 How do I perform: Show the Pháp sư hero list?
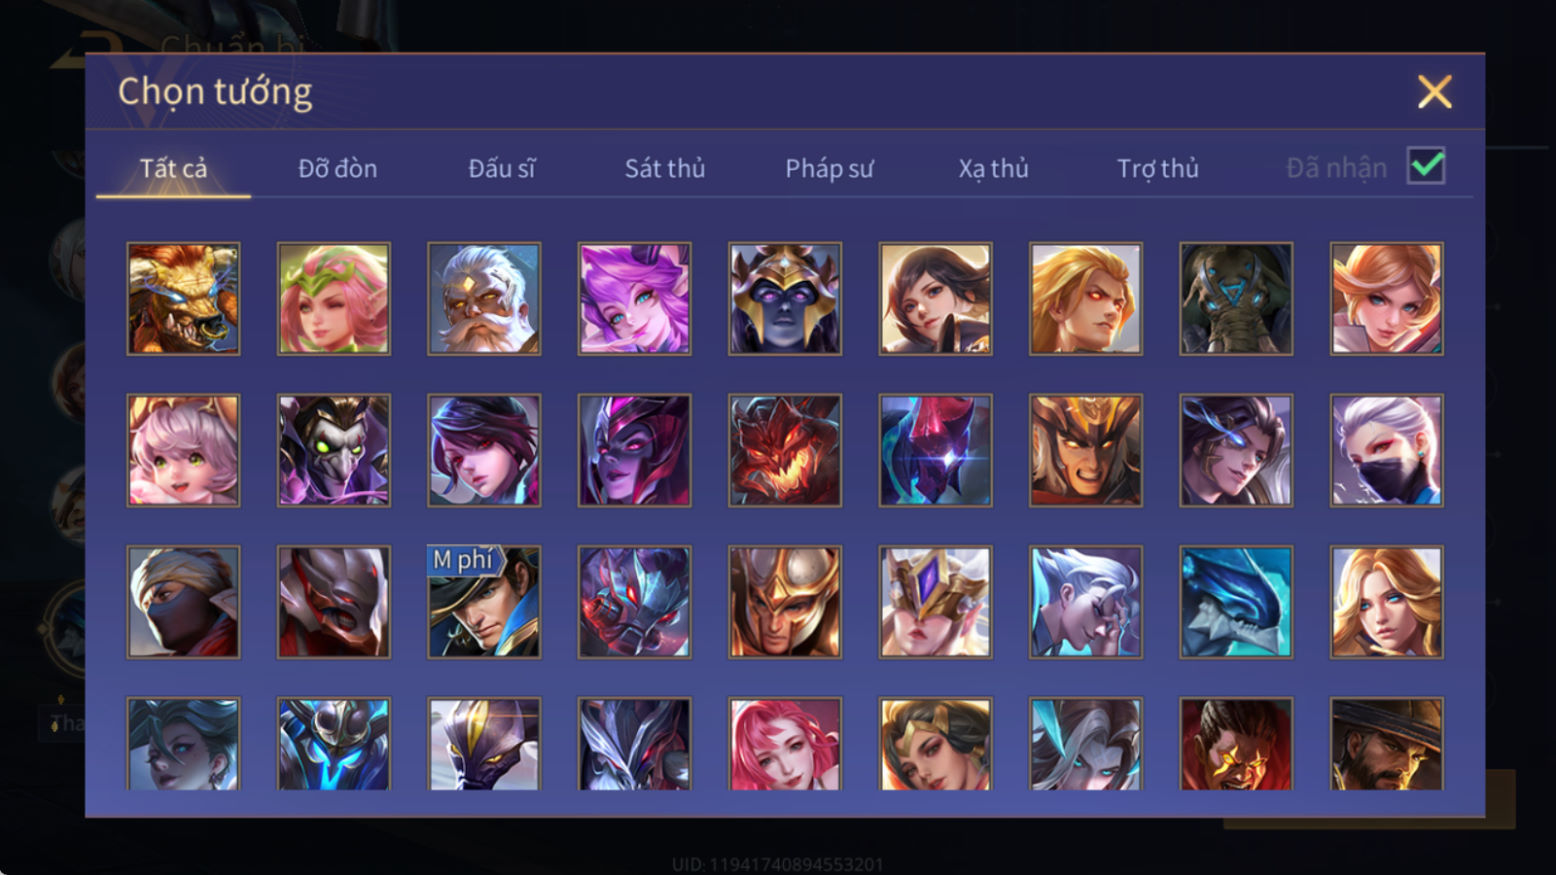coord(829,168)
